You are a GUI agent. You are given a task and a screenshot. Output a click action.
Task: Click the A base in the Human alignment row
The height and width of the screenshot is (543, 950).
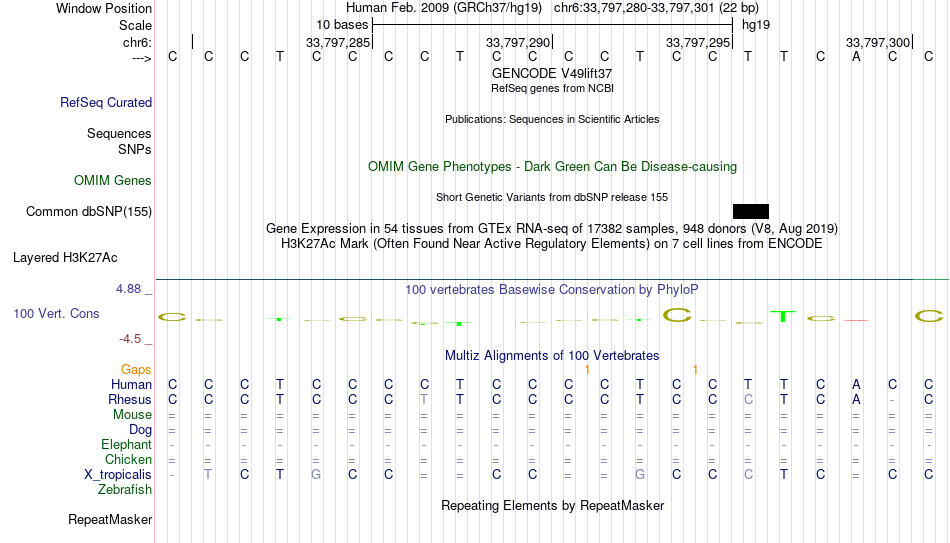click(856, 385)
